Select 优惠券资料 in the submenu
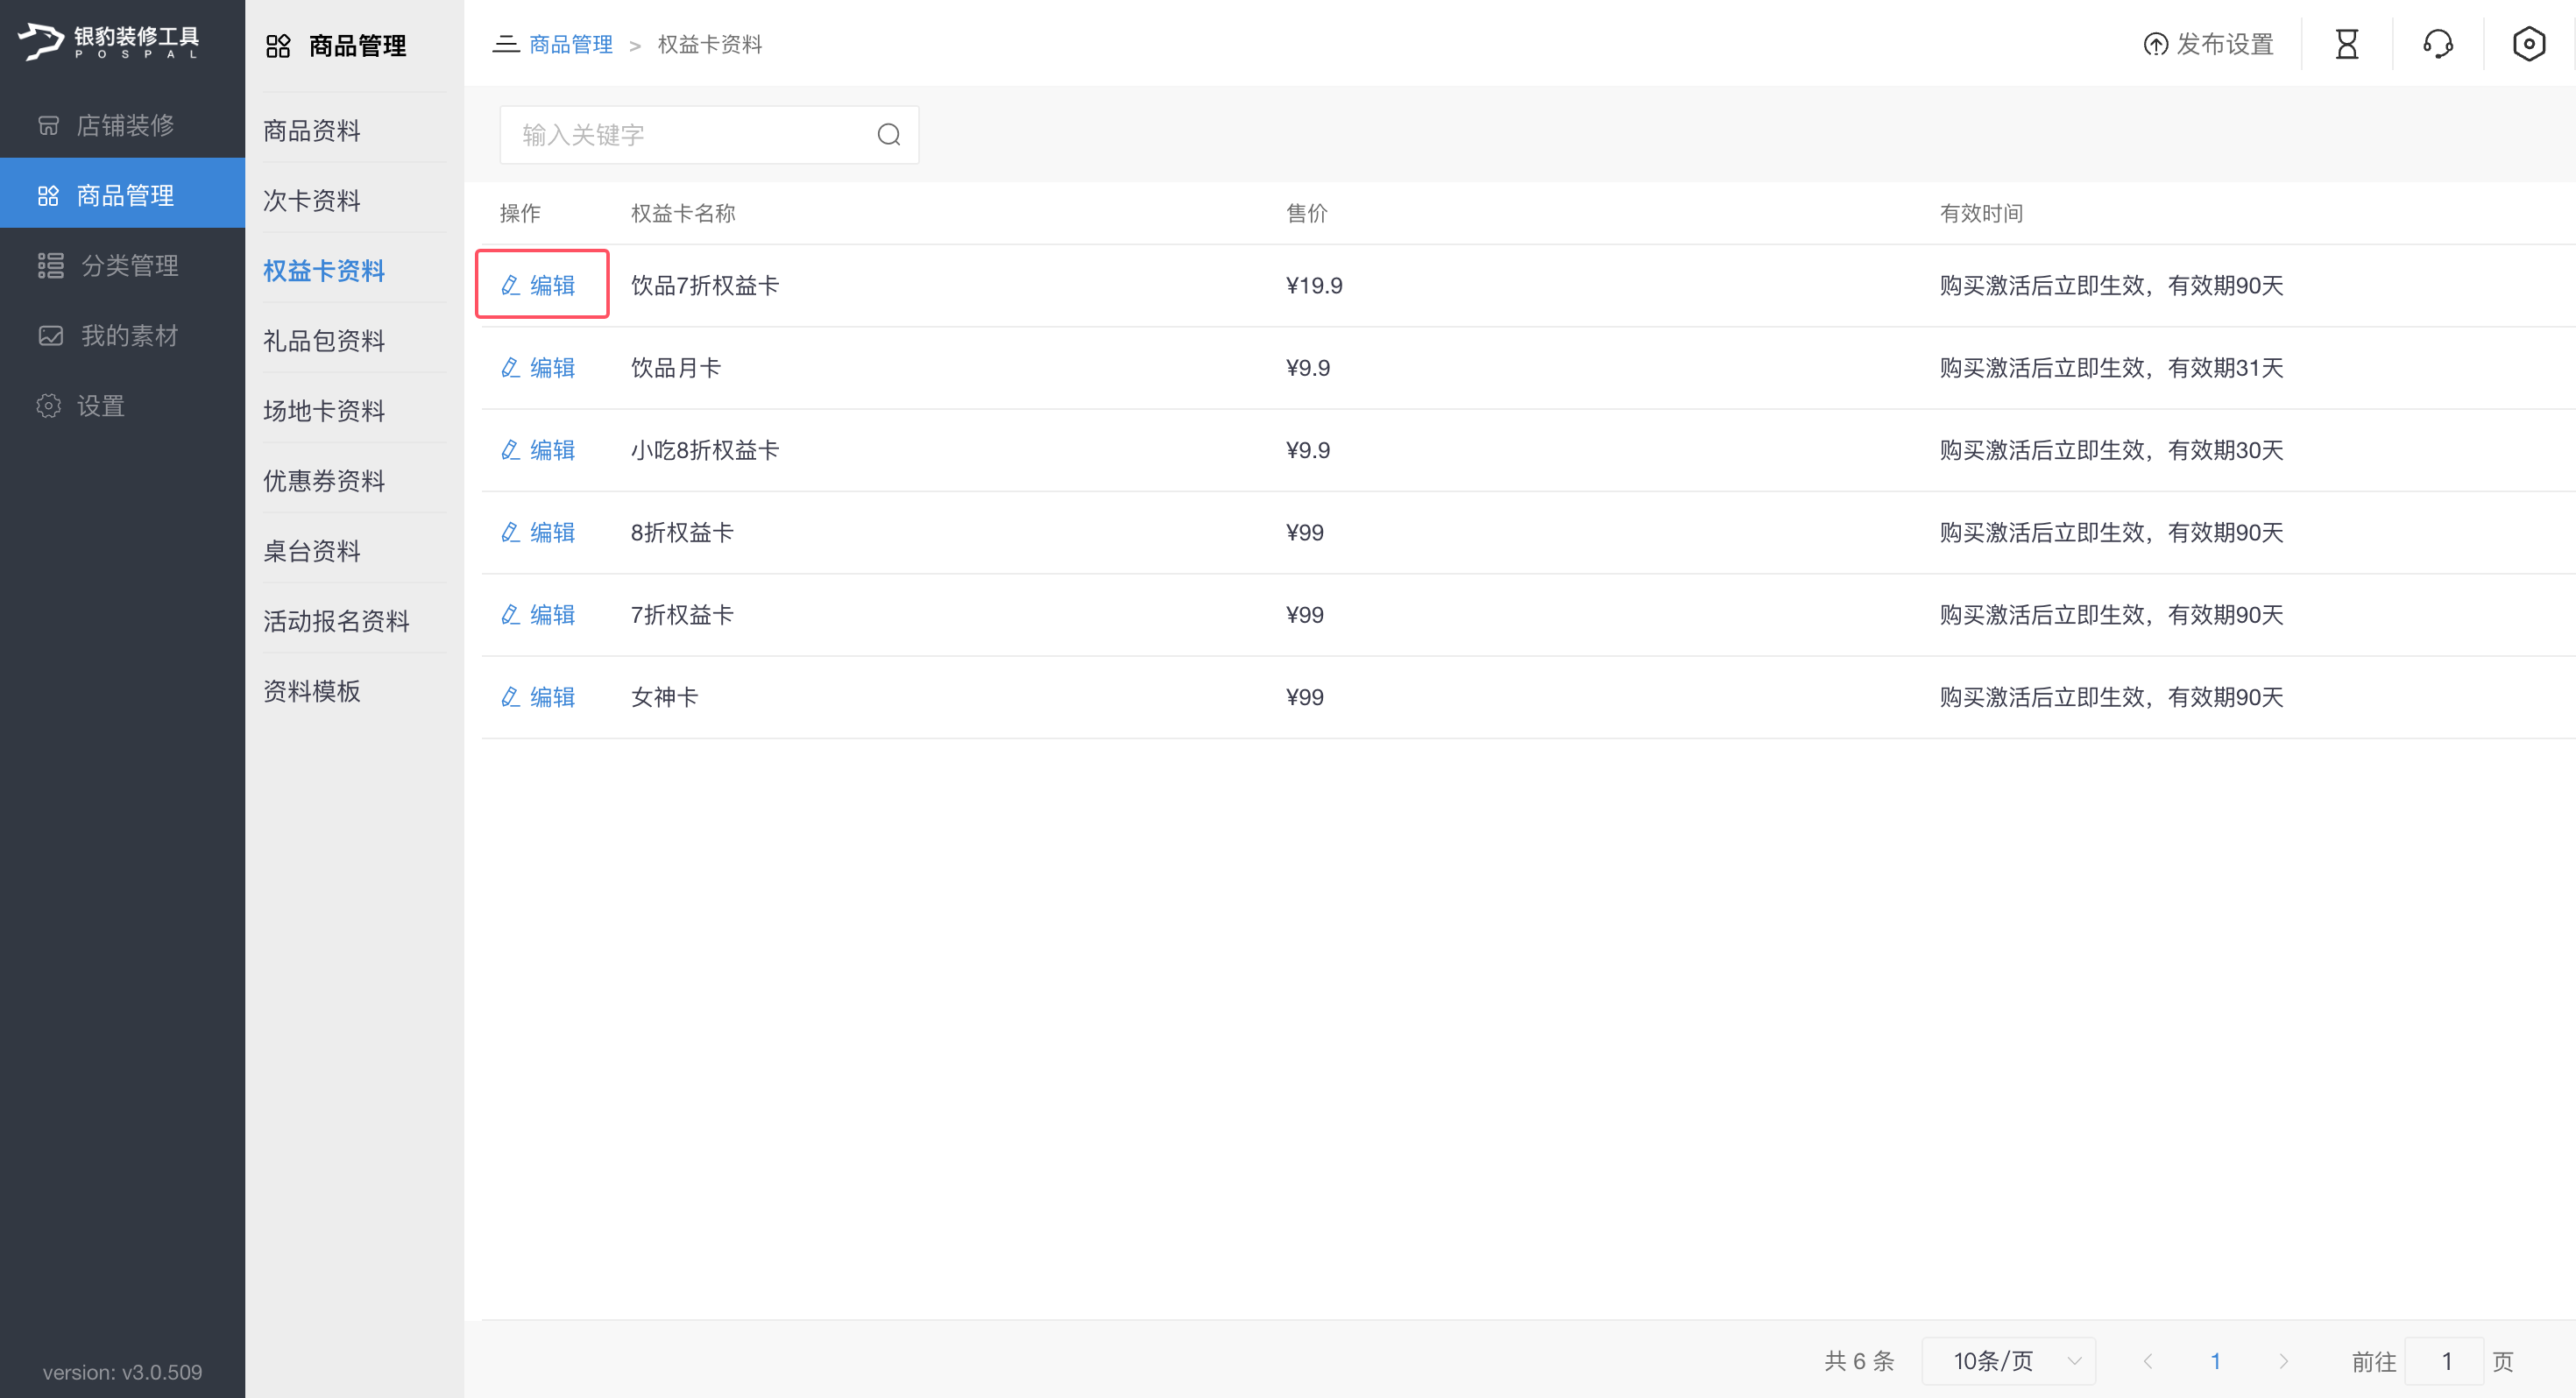 (x=324, y=481)
